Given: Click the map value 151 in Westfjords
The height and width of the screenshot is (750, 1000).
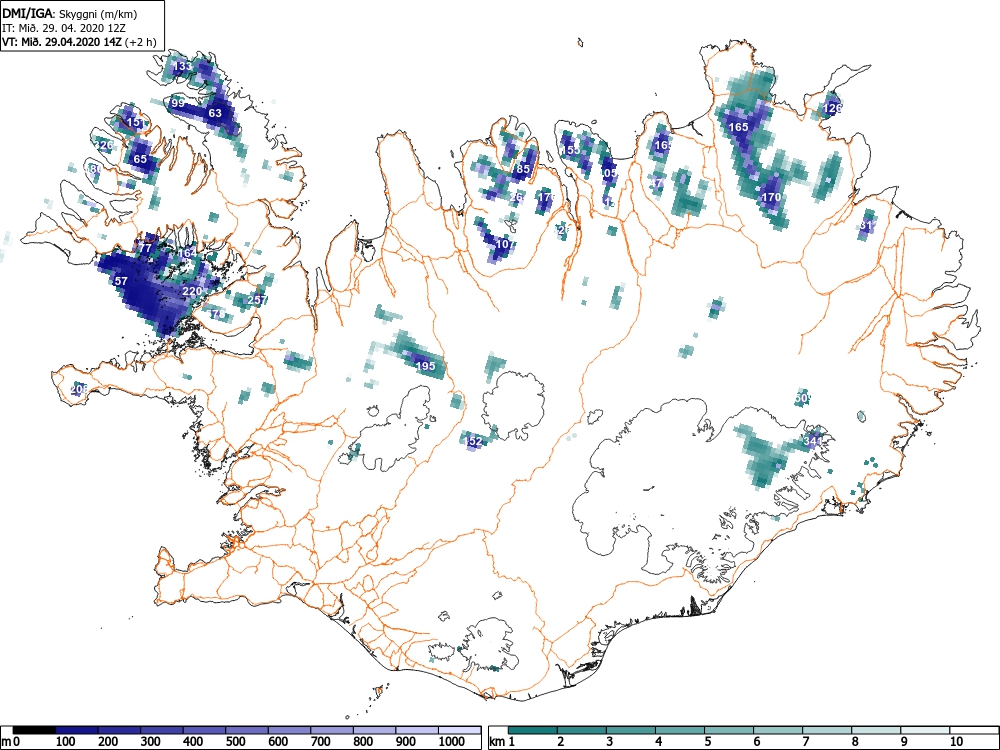Looking at the screenshot, I should click(x=135, y=122).
